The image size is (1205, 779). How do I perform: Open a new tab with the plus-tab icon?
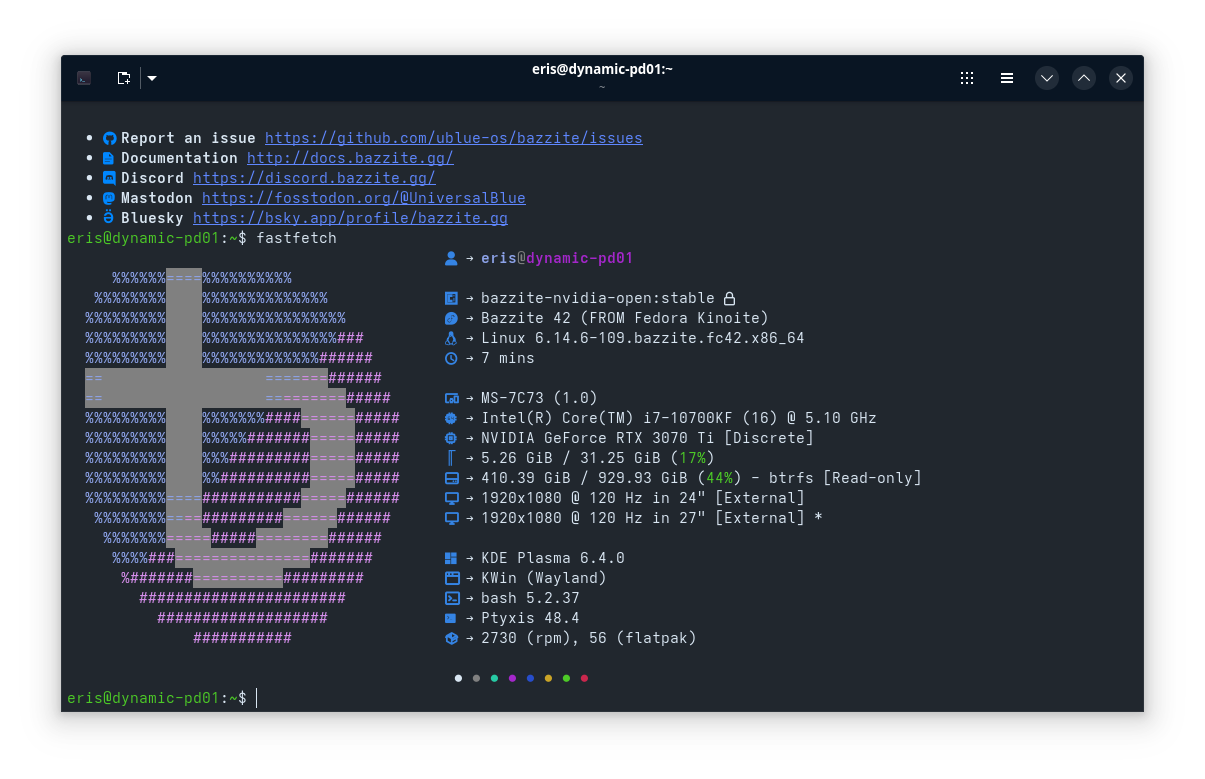[123, 78]
